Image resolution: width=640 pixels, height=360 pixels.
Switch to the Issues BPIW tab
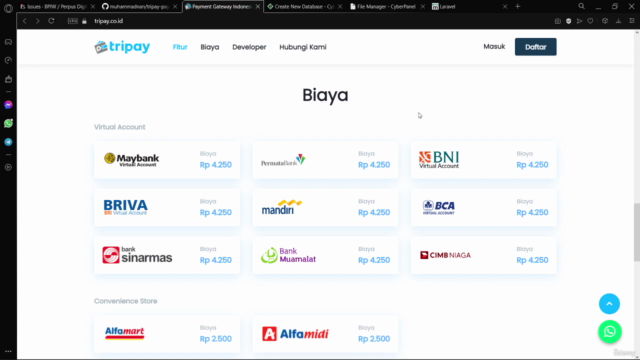click(x=56, y=7)
